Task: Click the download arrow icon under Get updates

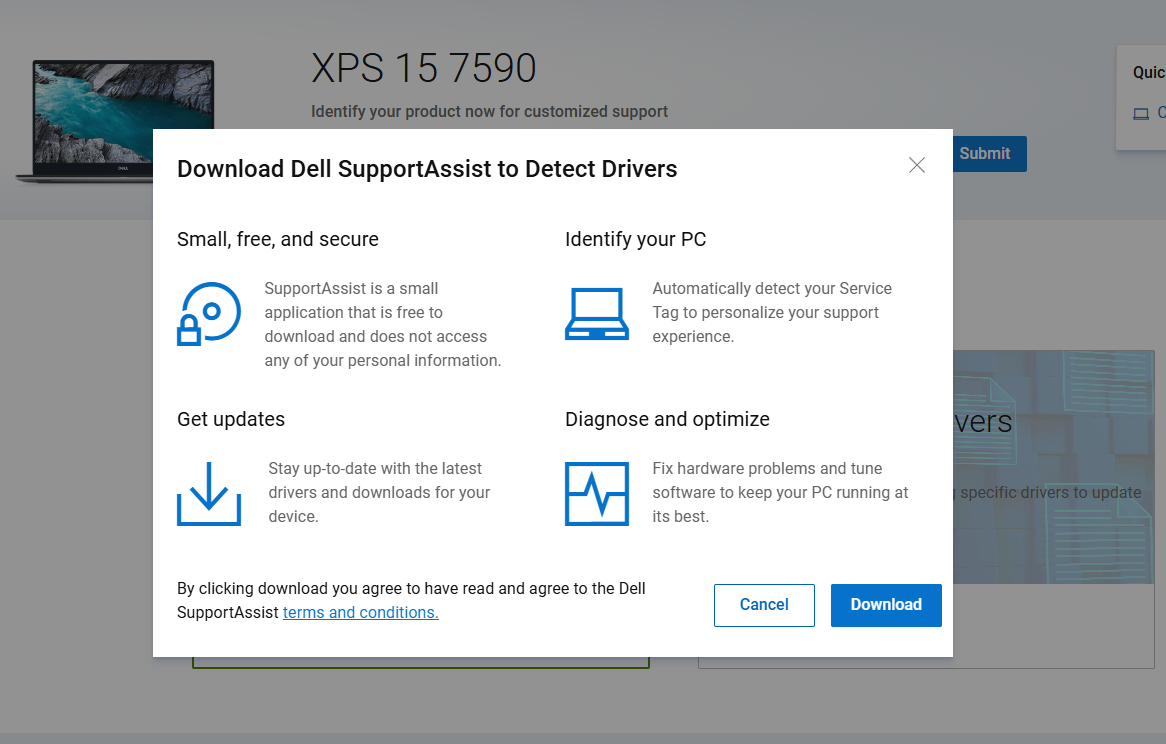Action: click(x=209, y=493)
